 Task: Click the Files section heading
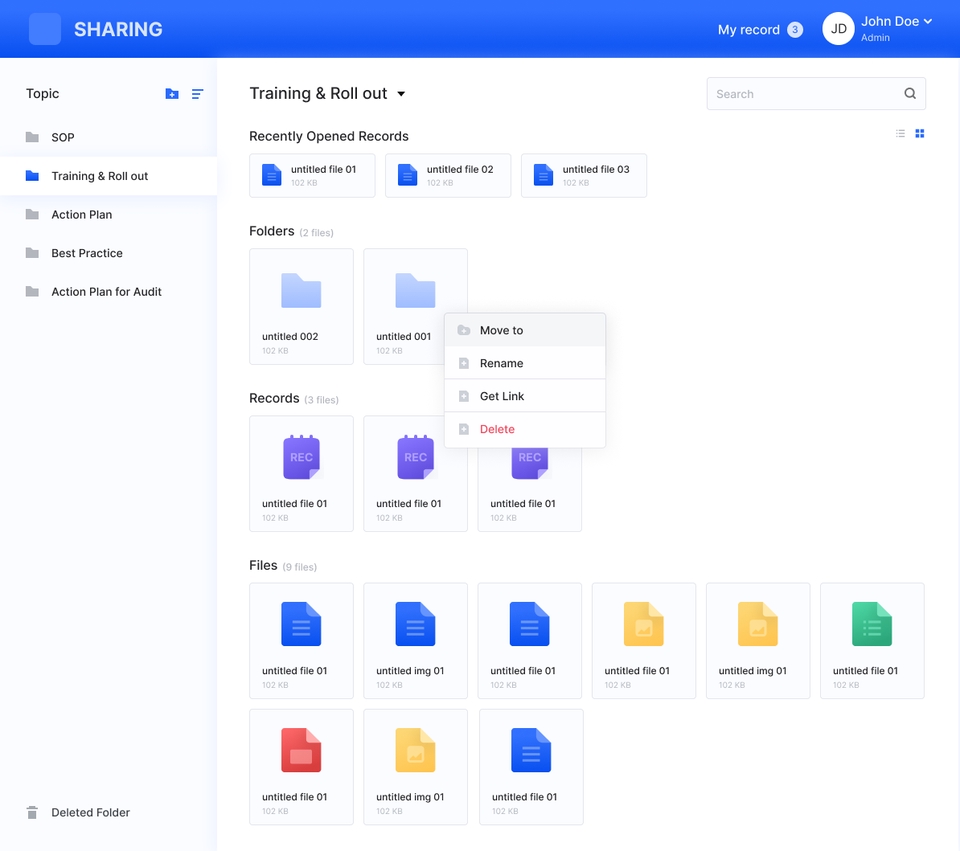(263, 565)
